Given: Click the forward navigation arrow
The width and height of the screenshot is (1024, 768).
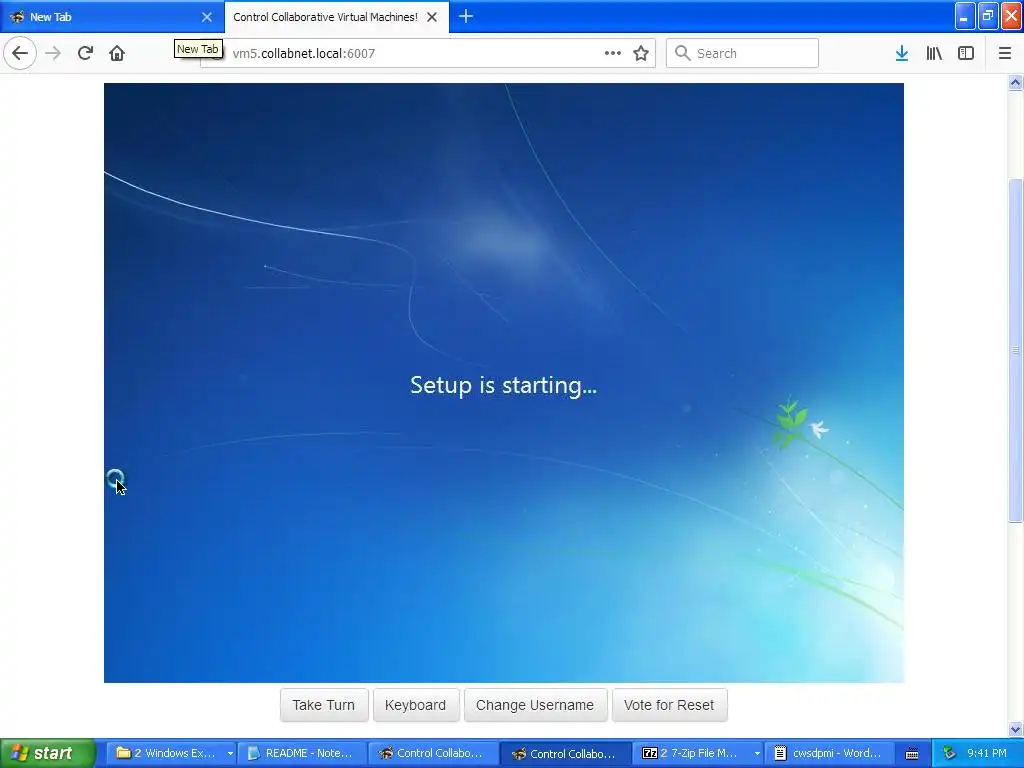Looking at the screenshot, I should click(53, 53).
